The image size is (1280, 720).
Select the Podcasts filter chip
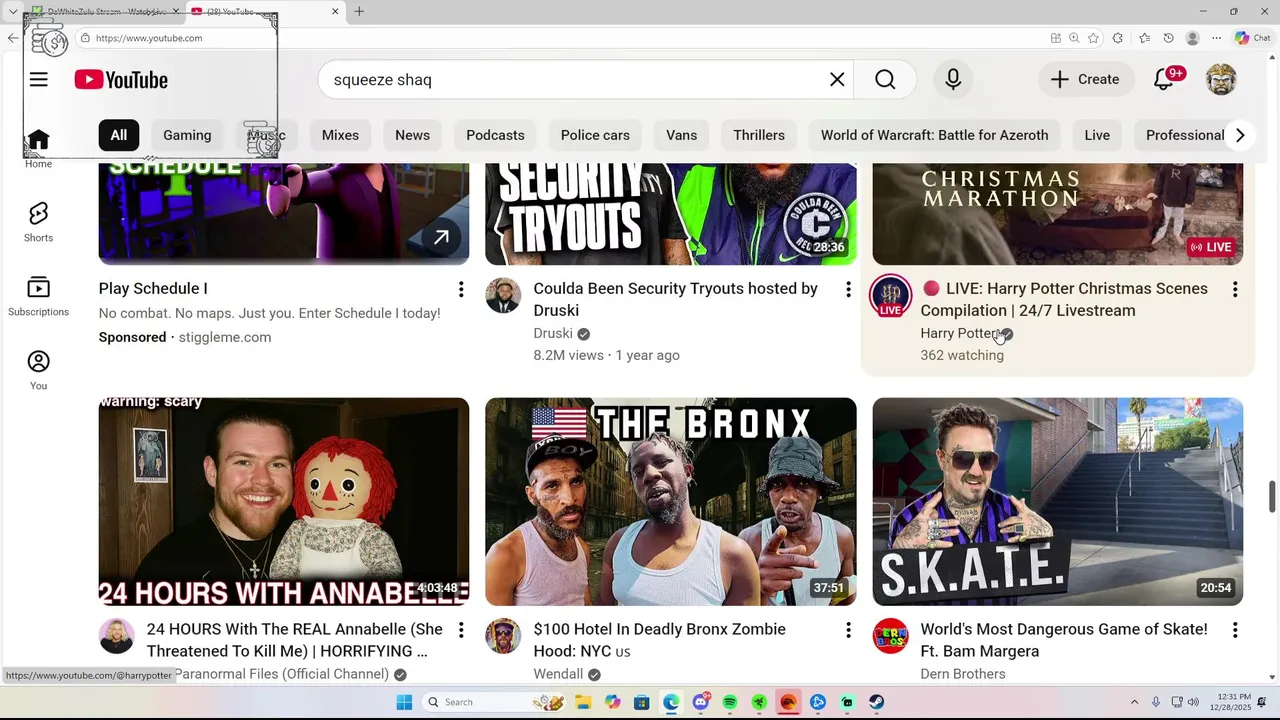coord(495,135)
